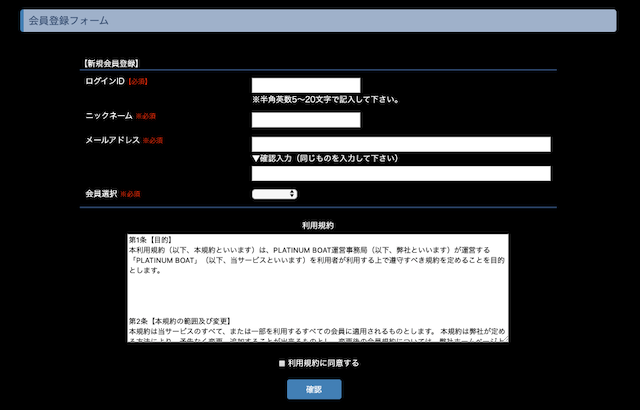Focus the ニックネーム text field
This screenshot has height=410, width=640.
[x=306, y=120]
